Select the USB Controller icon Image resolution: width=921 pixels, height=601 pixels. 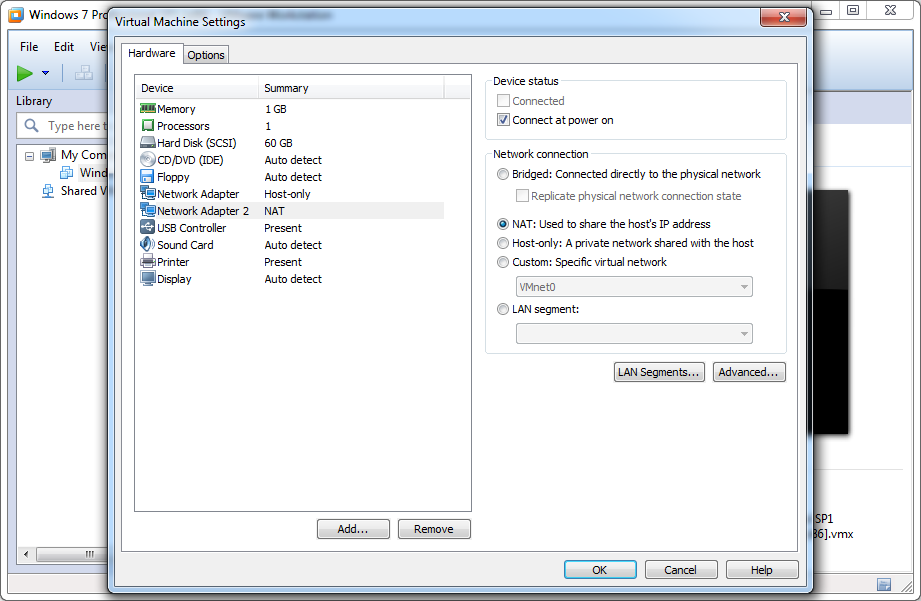pos(148,228)
